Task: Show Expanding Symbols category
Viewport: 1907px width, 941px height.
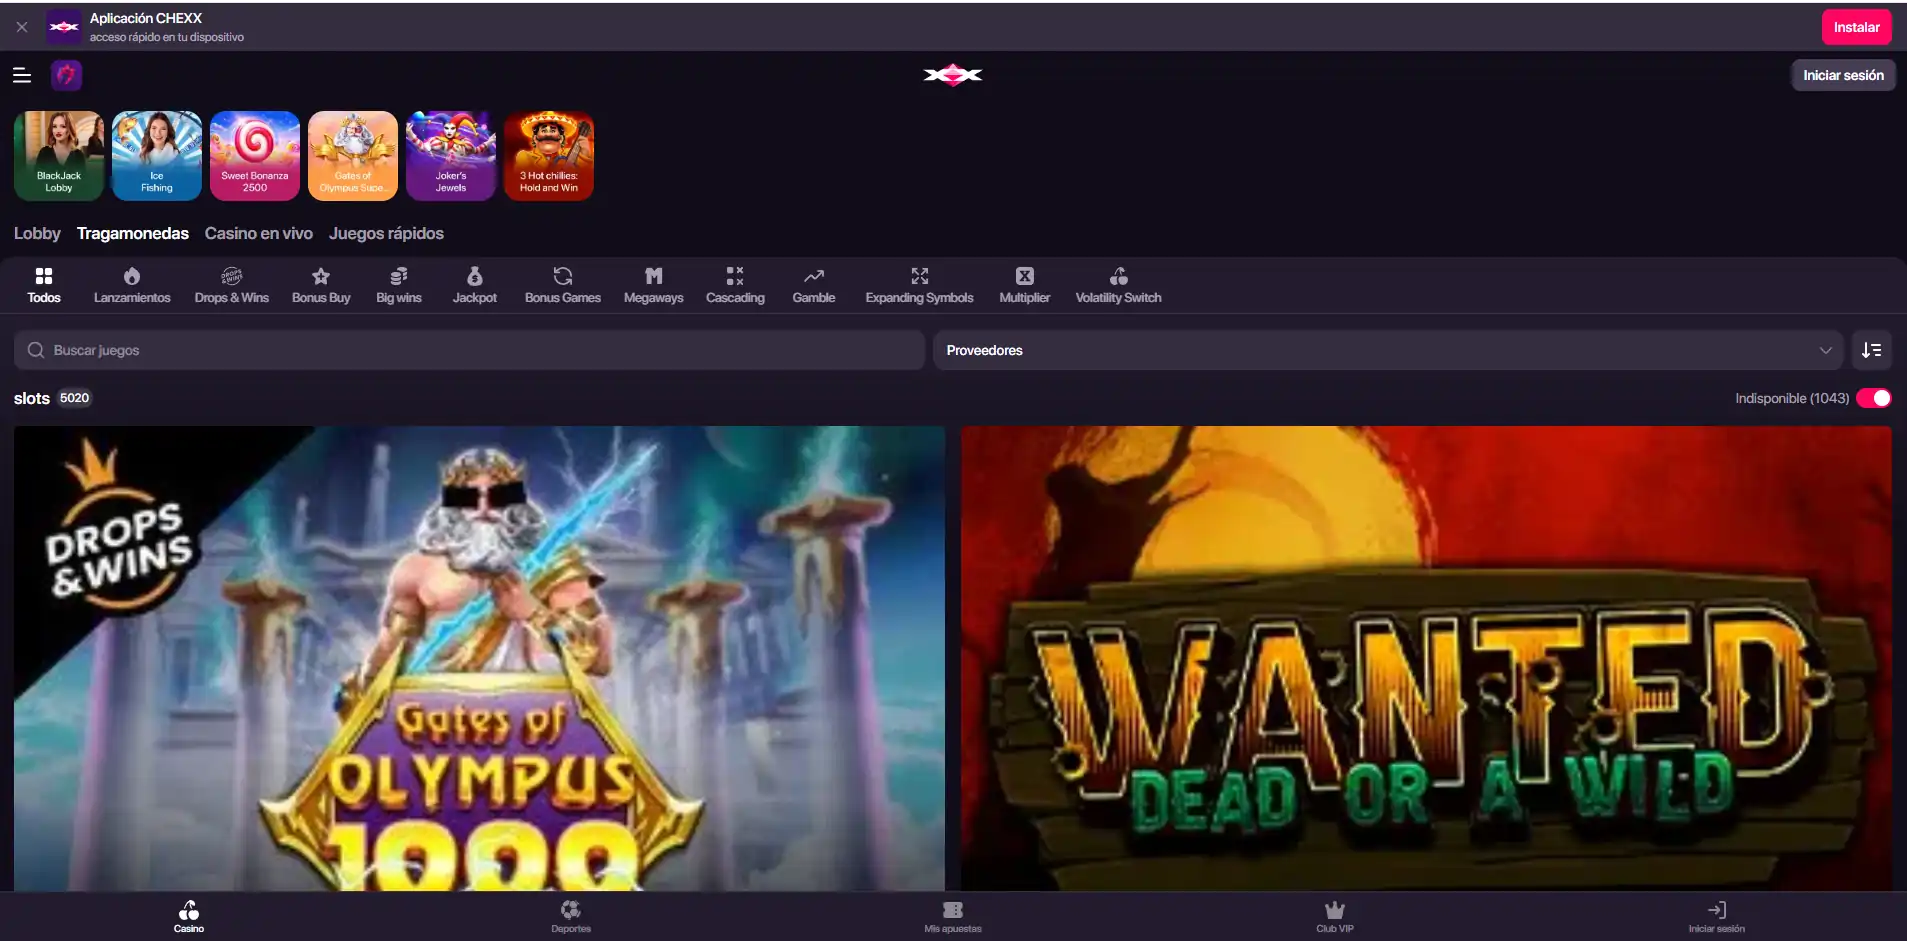Action: 920,285
